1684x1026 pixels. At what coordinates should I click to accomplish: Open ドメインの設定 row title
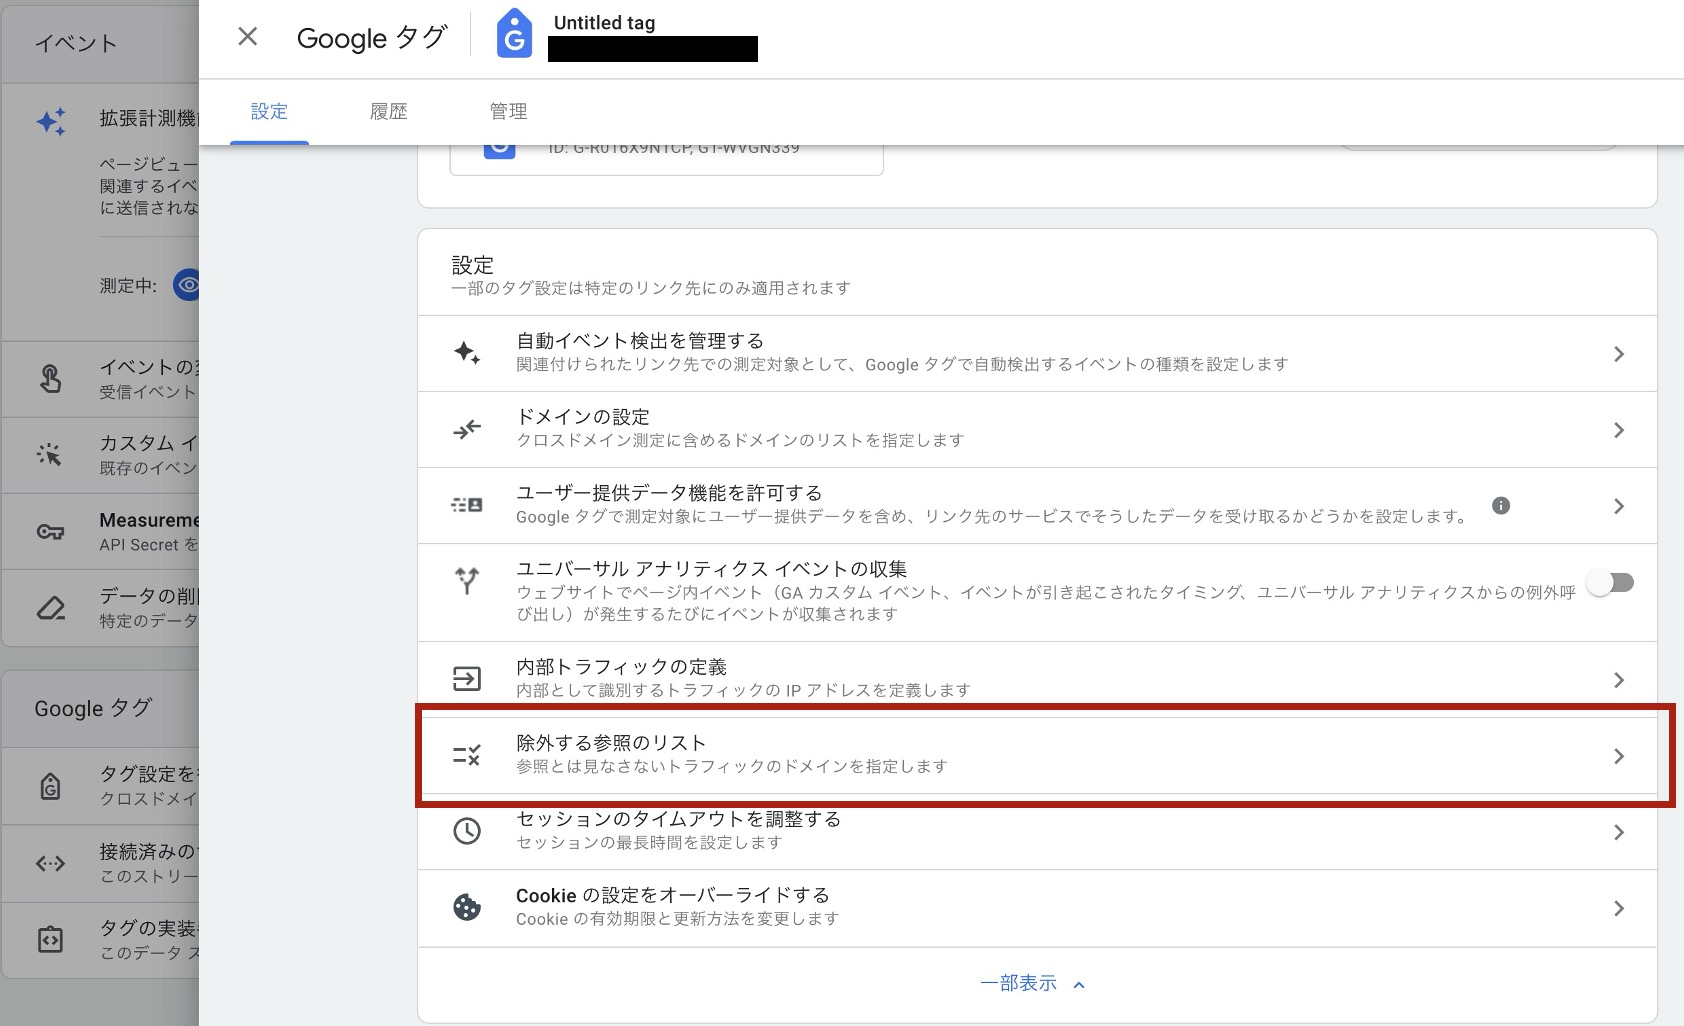coord(583,417)
